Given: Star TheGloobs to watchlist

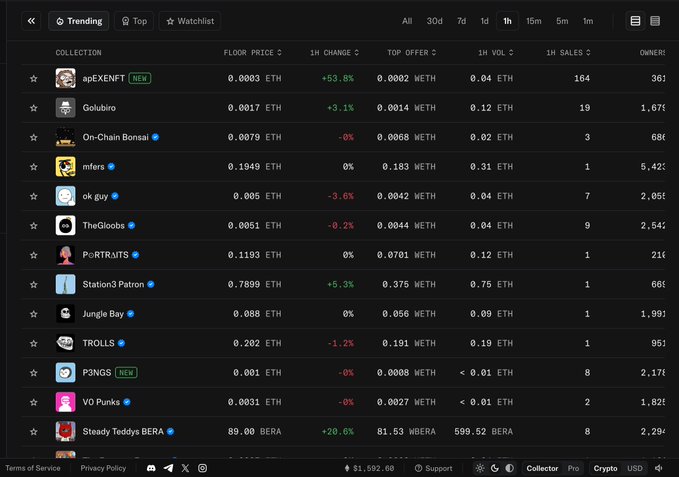Looking at the screenshot, I should 33,226.
